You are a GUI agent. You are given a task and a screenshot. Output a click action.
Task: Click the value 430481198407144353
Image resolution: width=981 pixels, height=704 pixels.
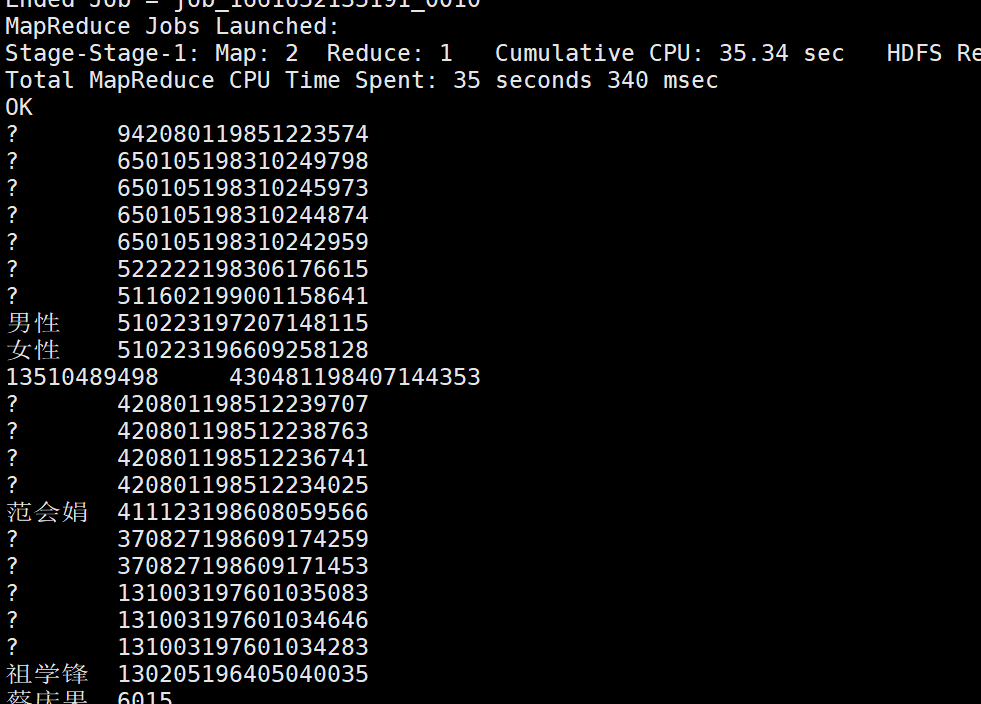click(x=355, y=377)
